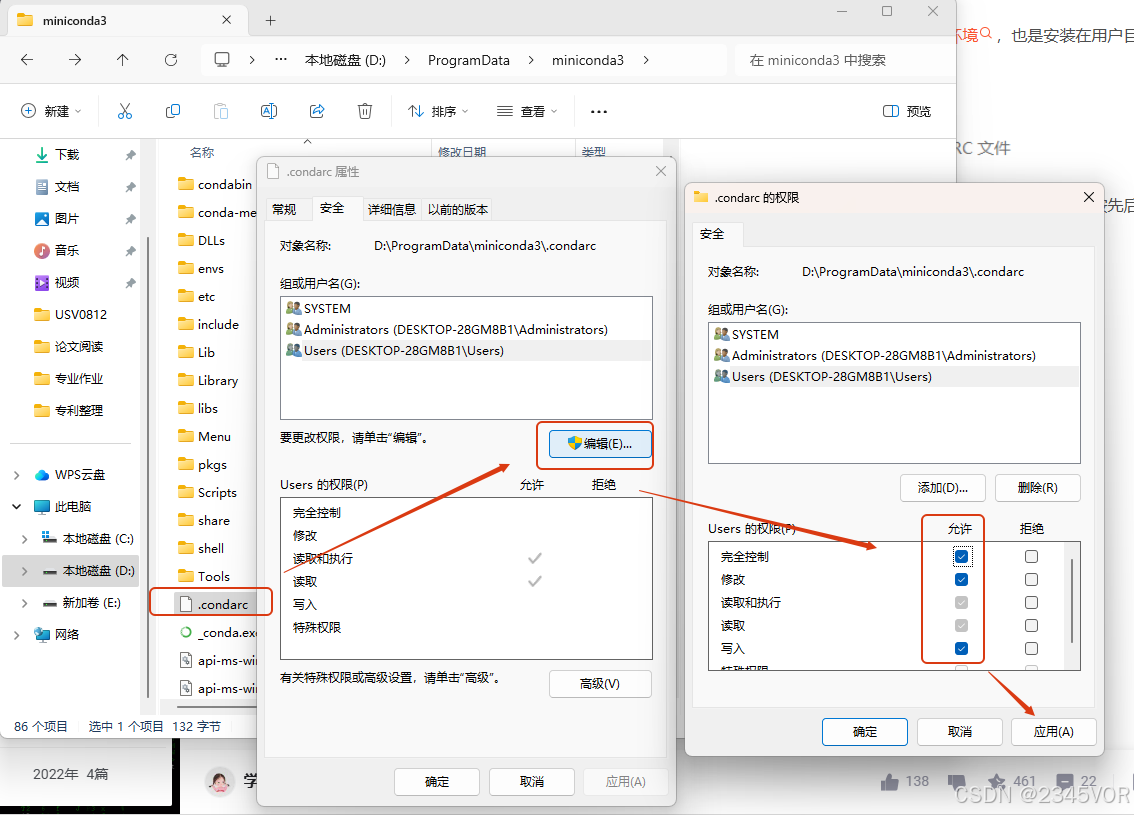Check deny 完全控制 checkbox
The image size is (1134, 815).
(1031, 557)
